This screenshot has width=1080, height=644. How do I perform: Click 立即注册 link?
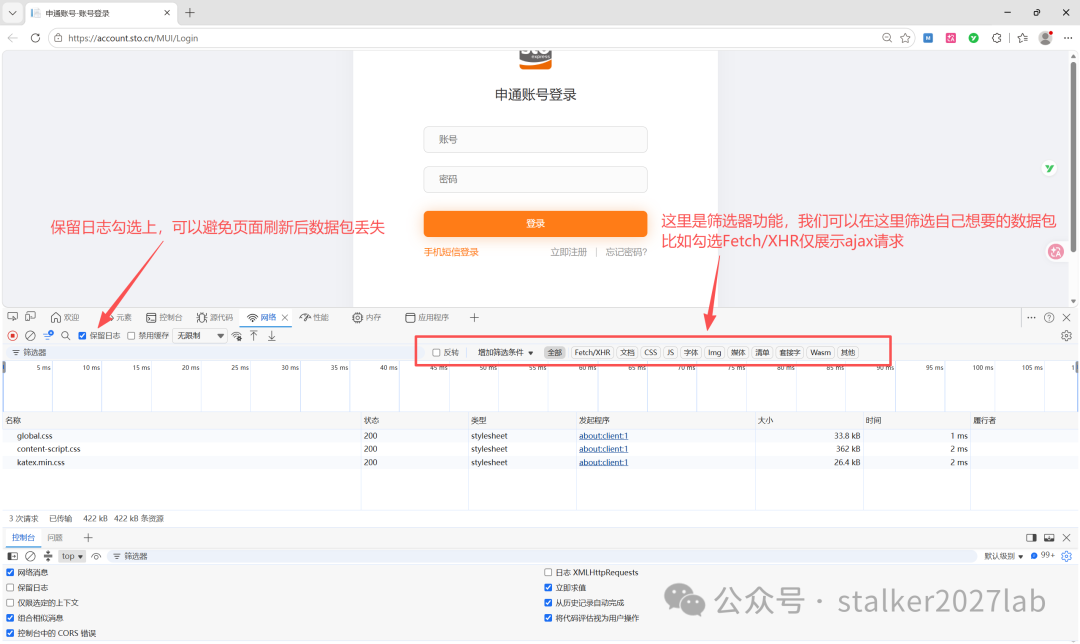point(568,252)
